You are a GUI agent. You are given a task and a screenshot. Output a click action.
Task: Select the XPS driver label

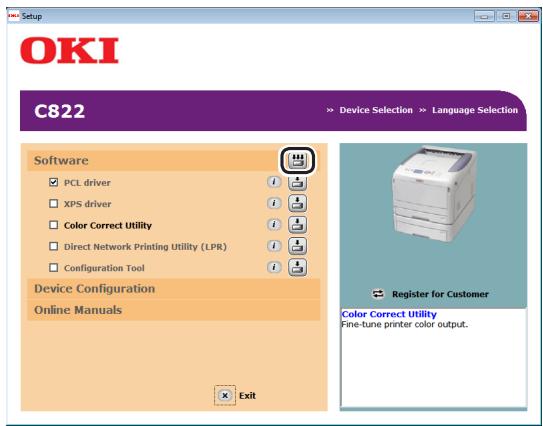click(x=88, y=204)
